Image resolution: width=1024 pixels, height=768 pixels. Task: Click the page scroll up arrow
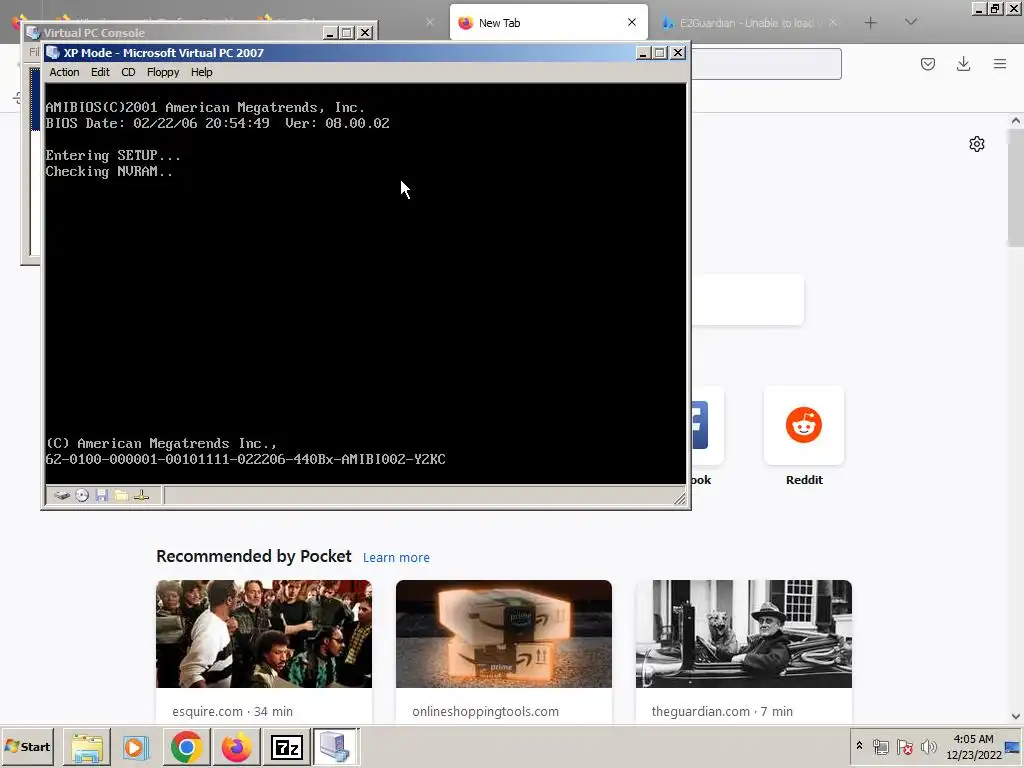[1016, 121]
